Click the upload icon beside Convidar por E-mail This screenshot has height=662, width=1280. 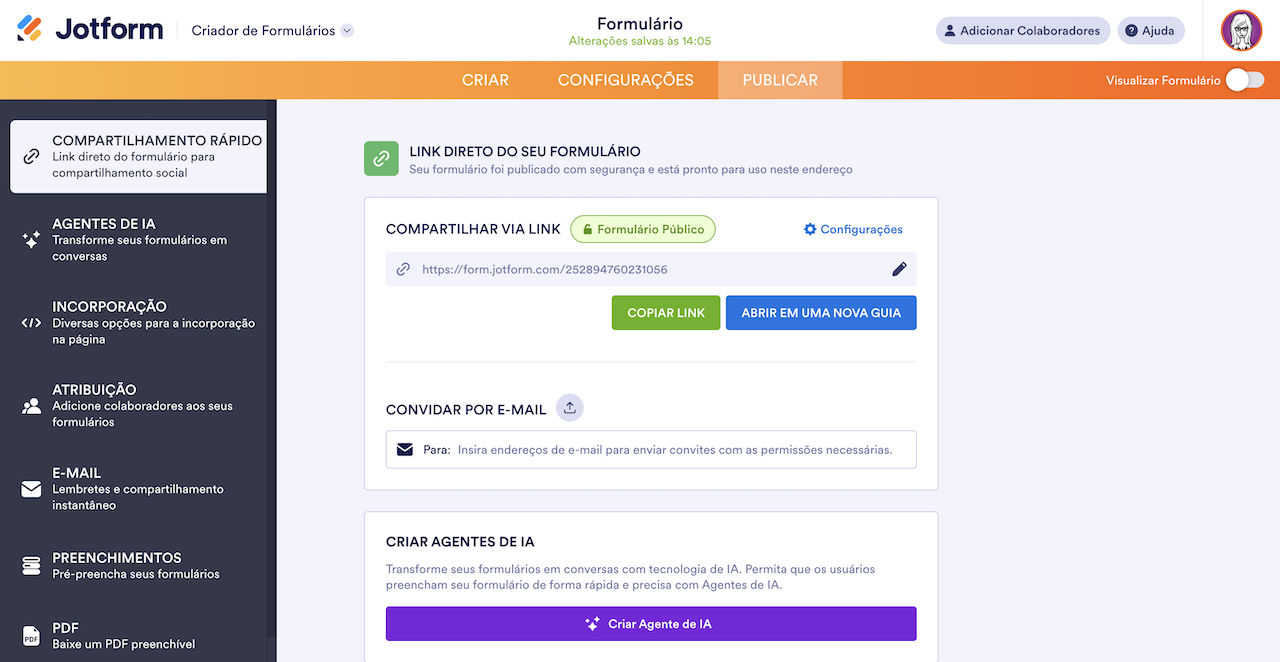(x=569, y=407)
